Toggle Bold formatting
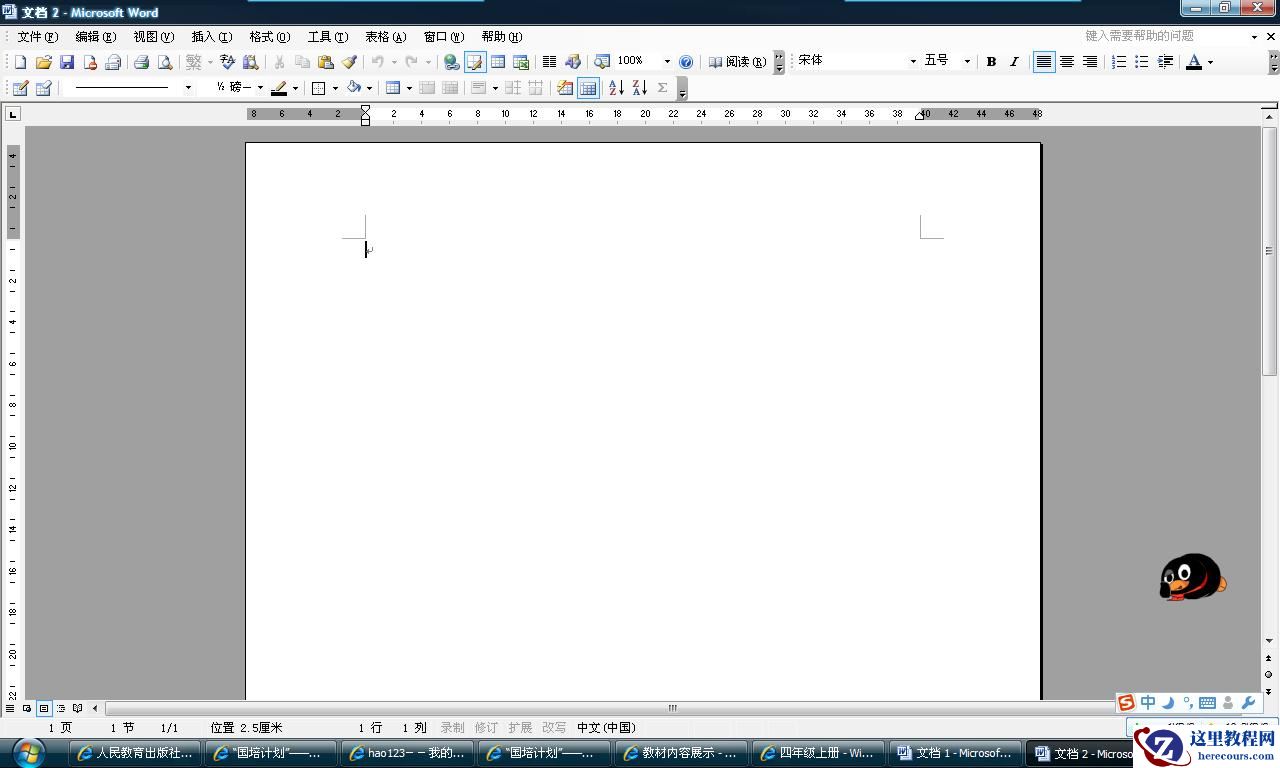 (991, 62)
